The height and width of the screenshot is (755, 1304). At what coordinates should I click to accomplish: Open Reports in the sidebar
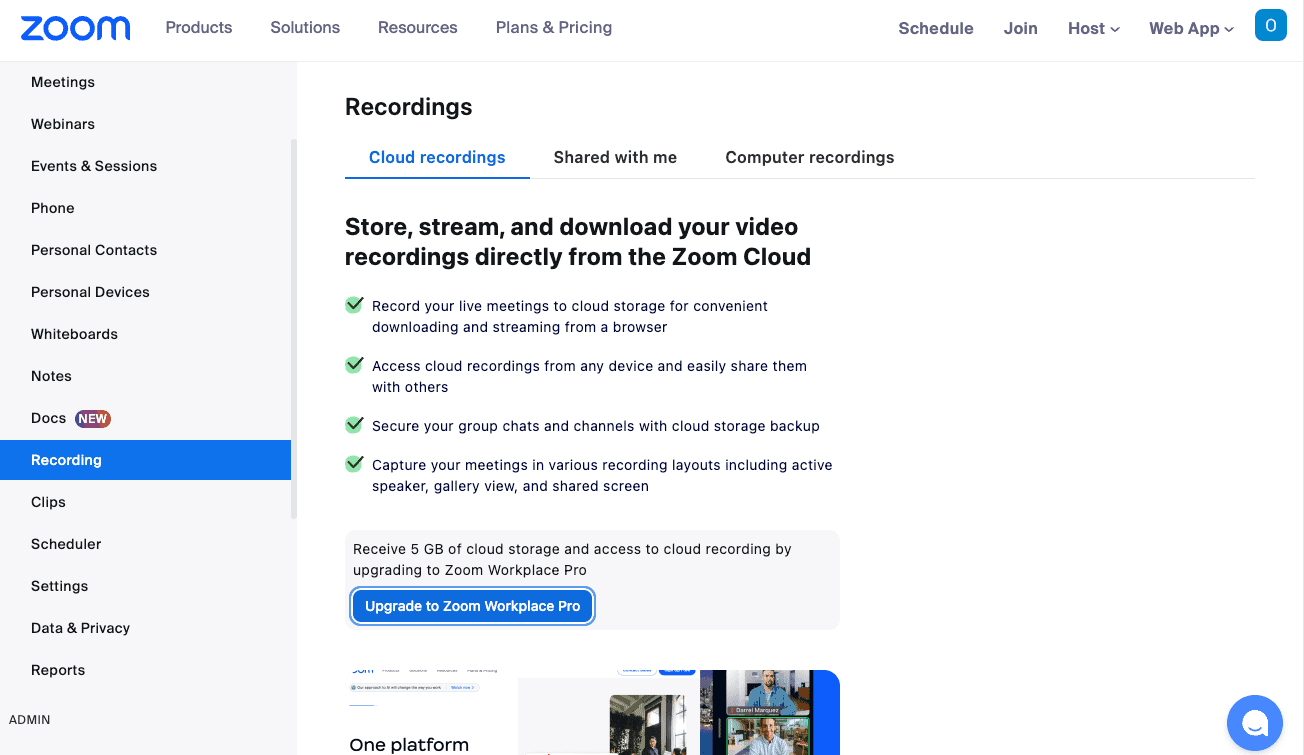[x=57, y=670]
